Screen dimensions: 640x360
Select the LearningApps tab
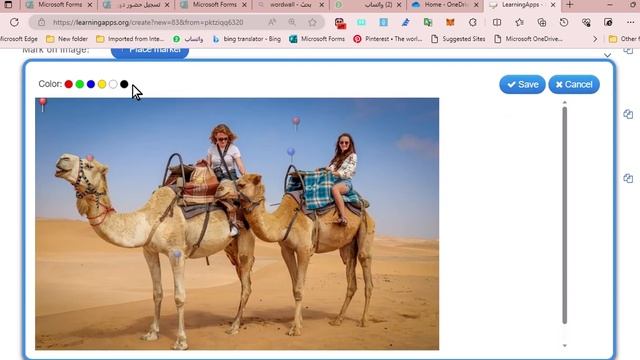522,5
